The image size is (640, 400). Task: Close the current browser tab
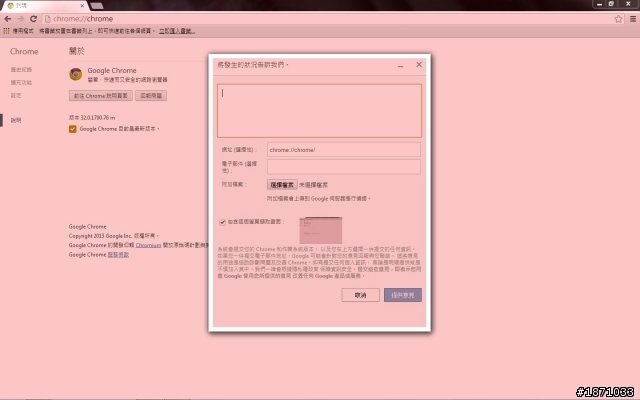[x=82, y=6]
